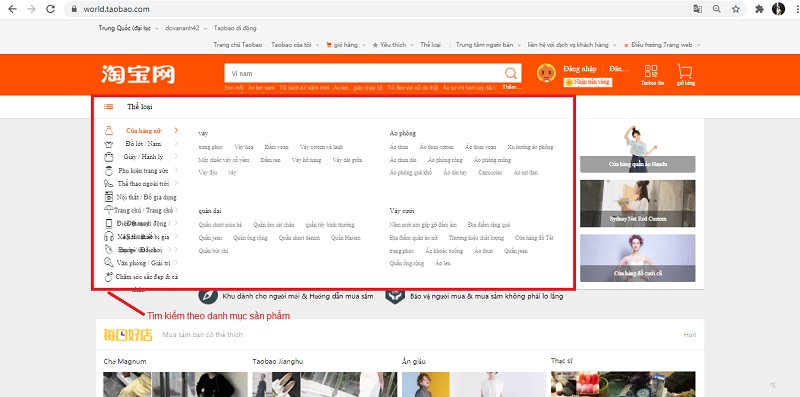
Task: Open Taobao di động link
Action: (235, 29)
